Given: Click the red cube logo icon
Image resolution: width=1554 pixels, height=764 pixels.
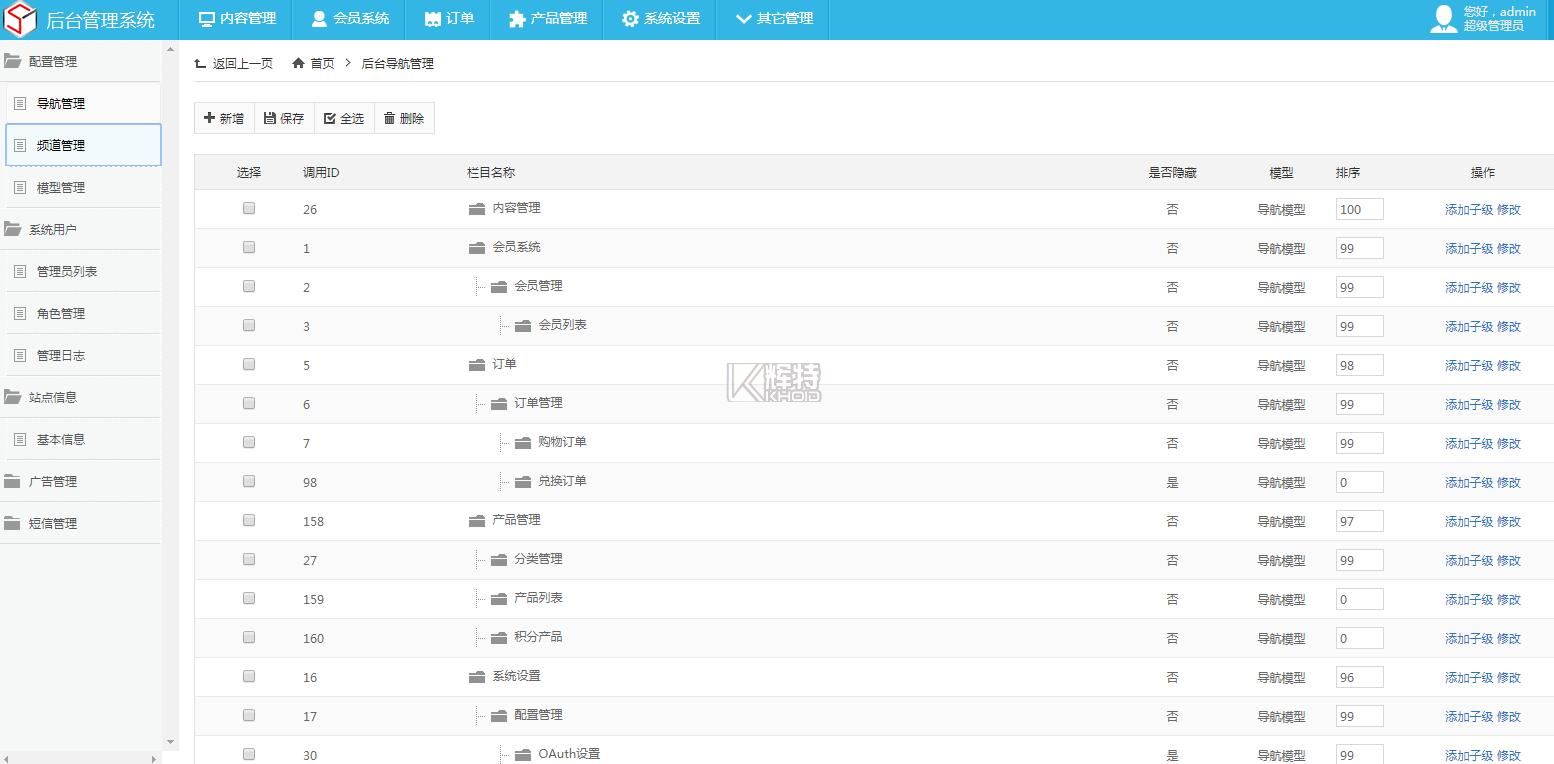Looking at the screenshot, I should pyautogui.click(x=21, y=19).
